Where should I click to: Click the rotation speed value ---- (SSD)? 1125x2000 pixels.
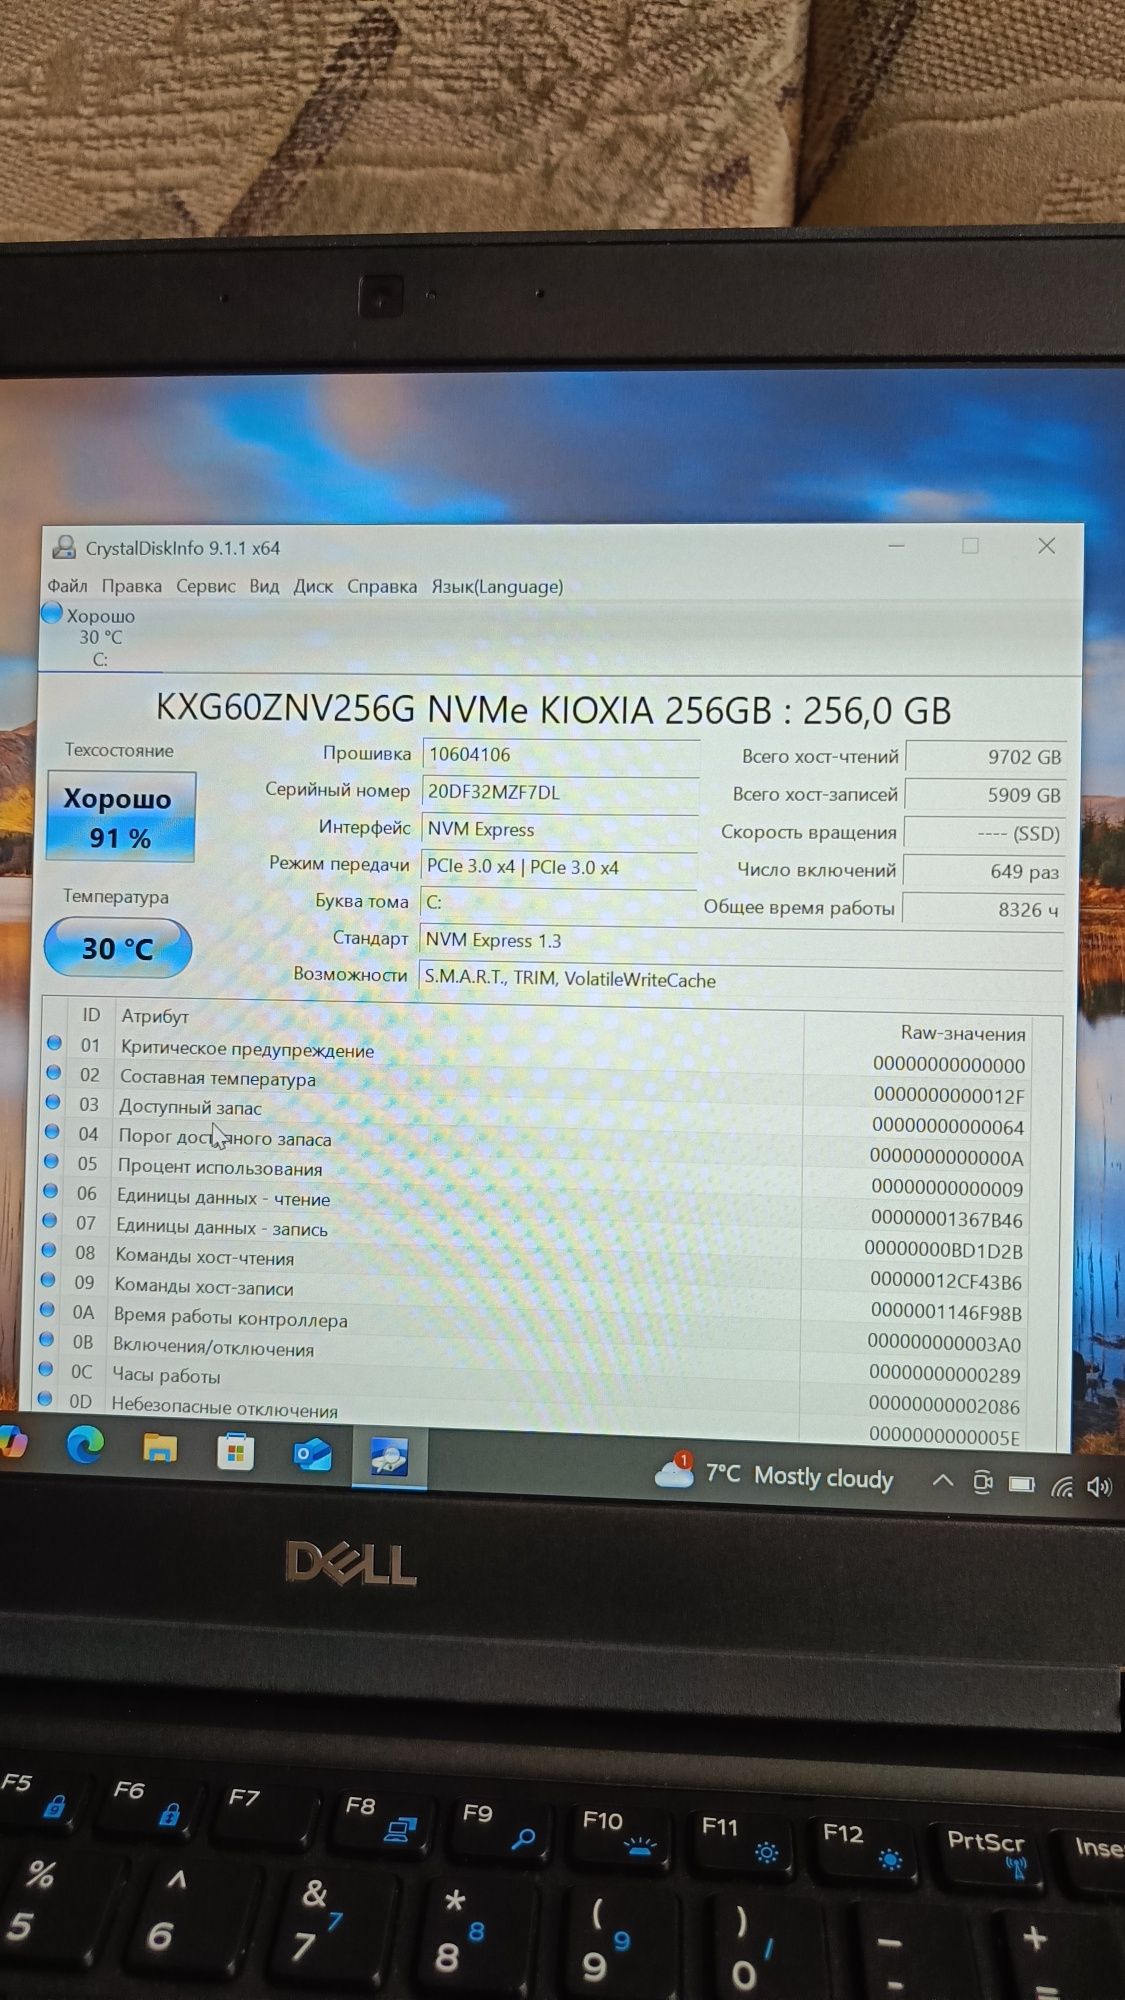tap(984, 833)
